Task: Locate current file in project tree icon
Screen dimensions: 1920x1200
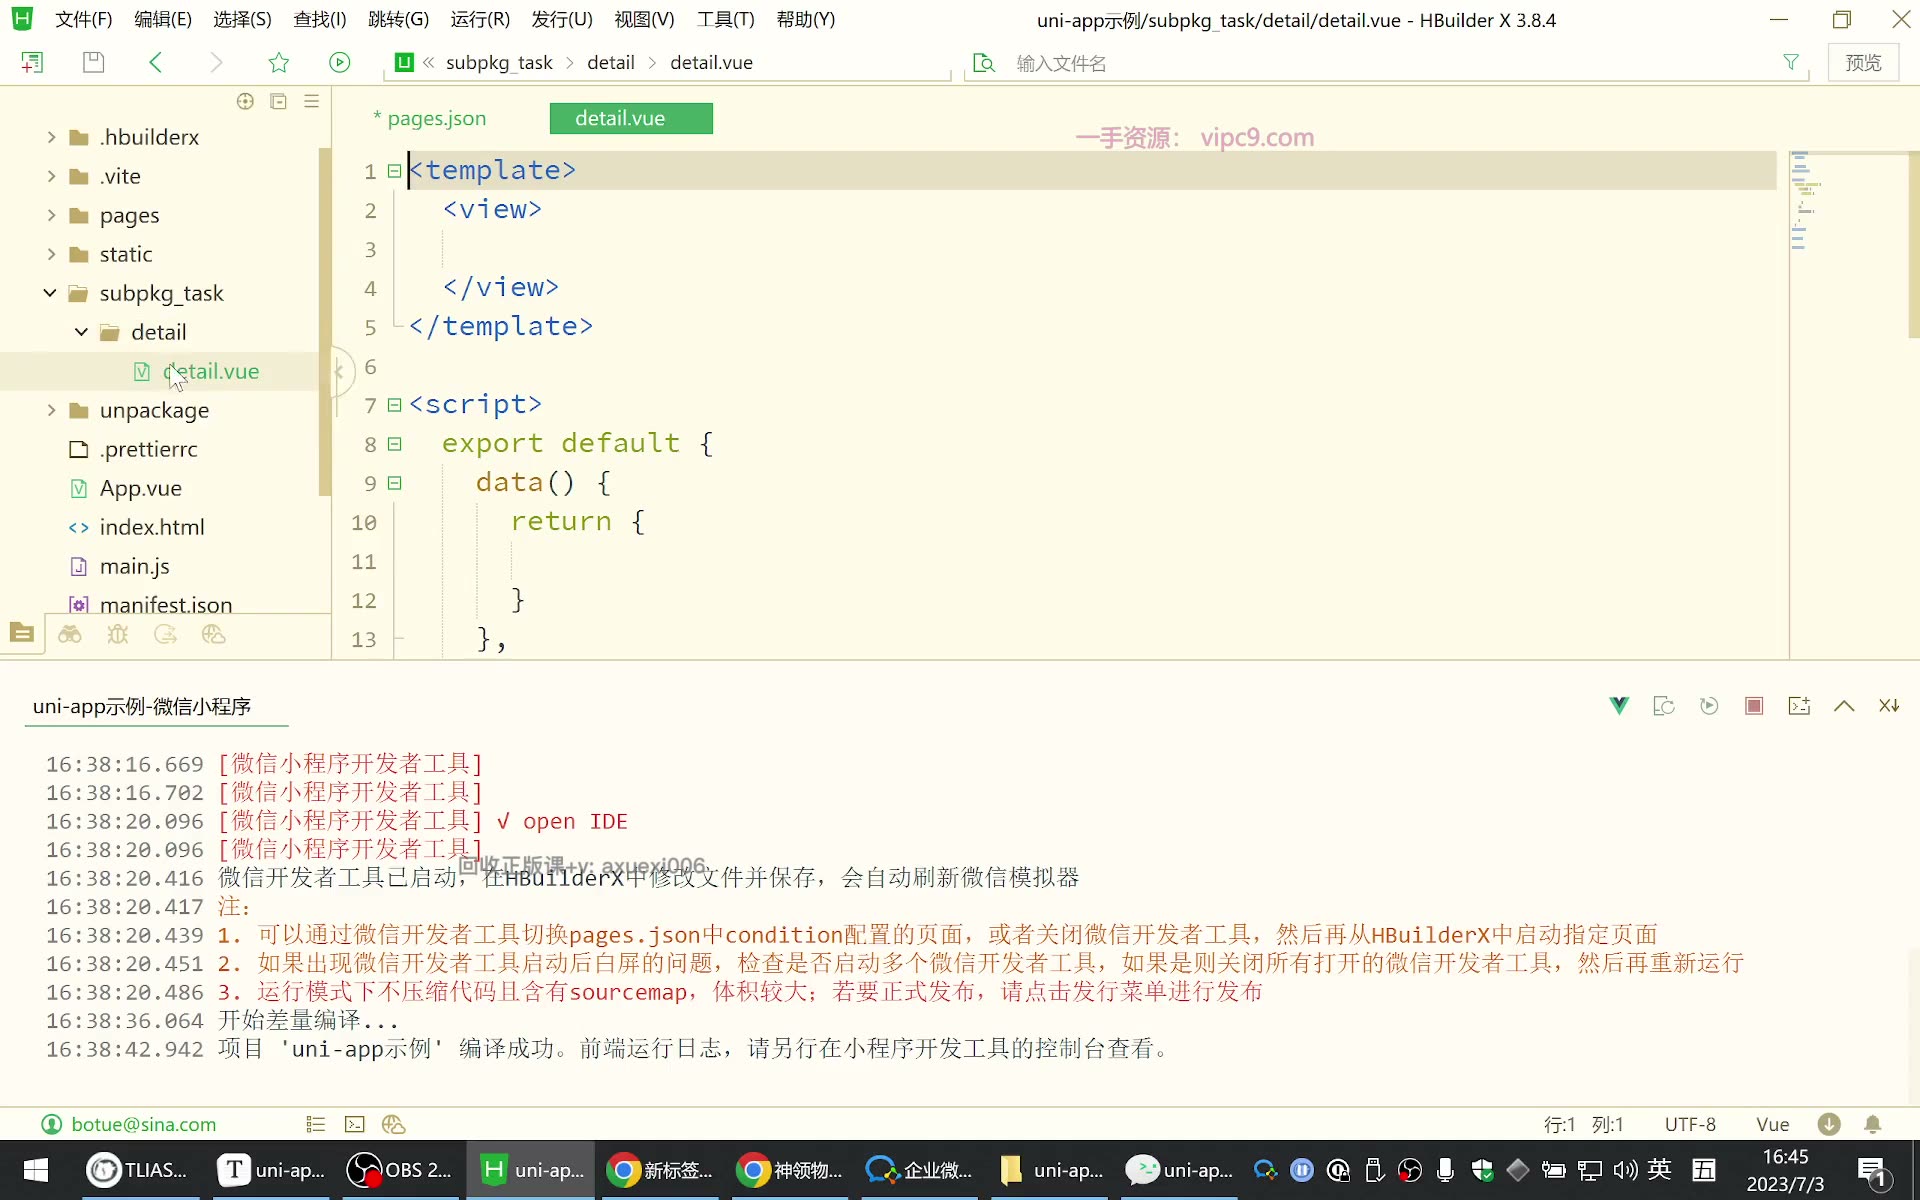Action: 245,101
